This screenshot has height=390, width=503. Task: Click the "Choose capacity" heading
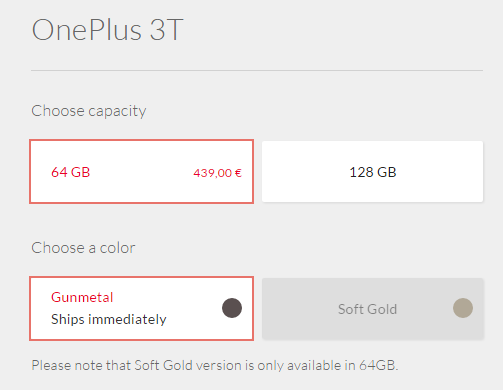[x=89, y=111]
